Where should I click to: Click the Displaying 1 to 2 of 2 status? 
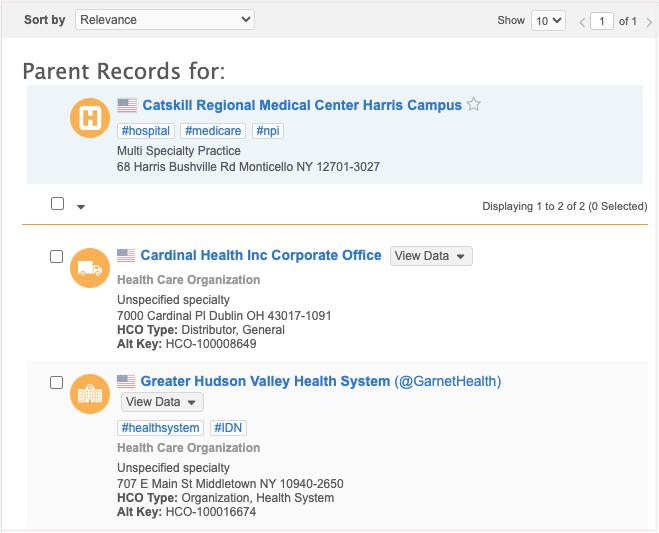565,206
